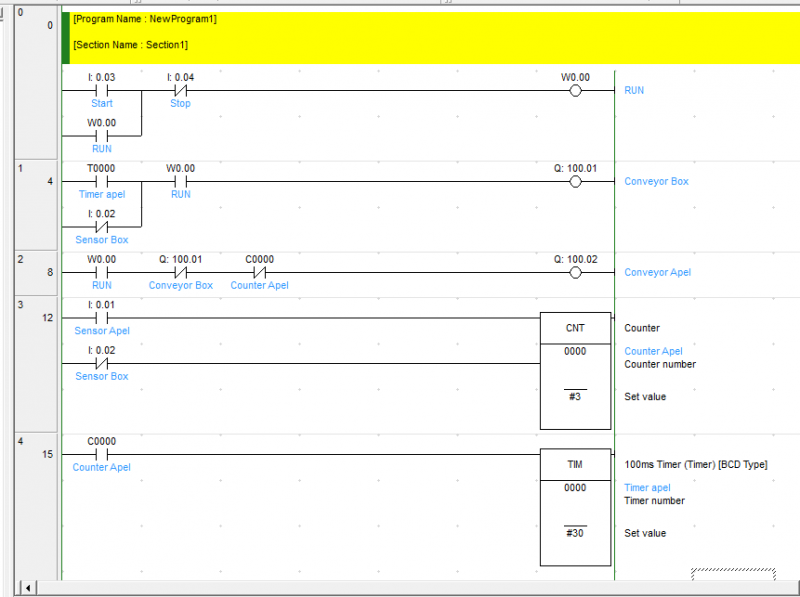
Task: Select the TIM timer number 0000 operand
Action: [x=575, y=487]
